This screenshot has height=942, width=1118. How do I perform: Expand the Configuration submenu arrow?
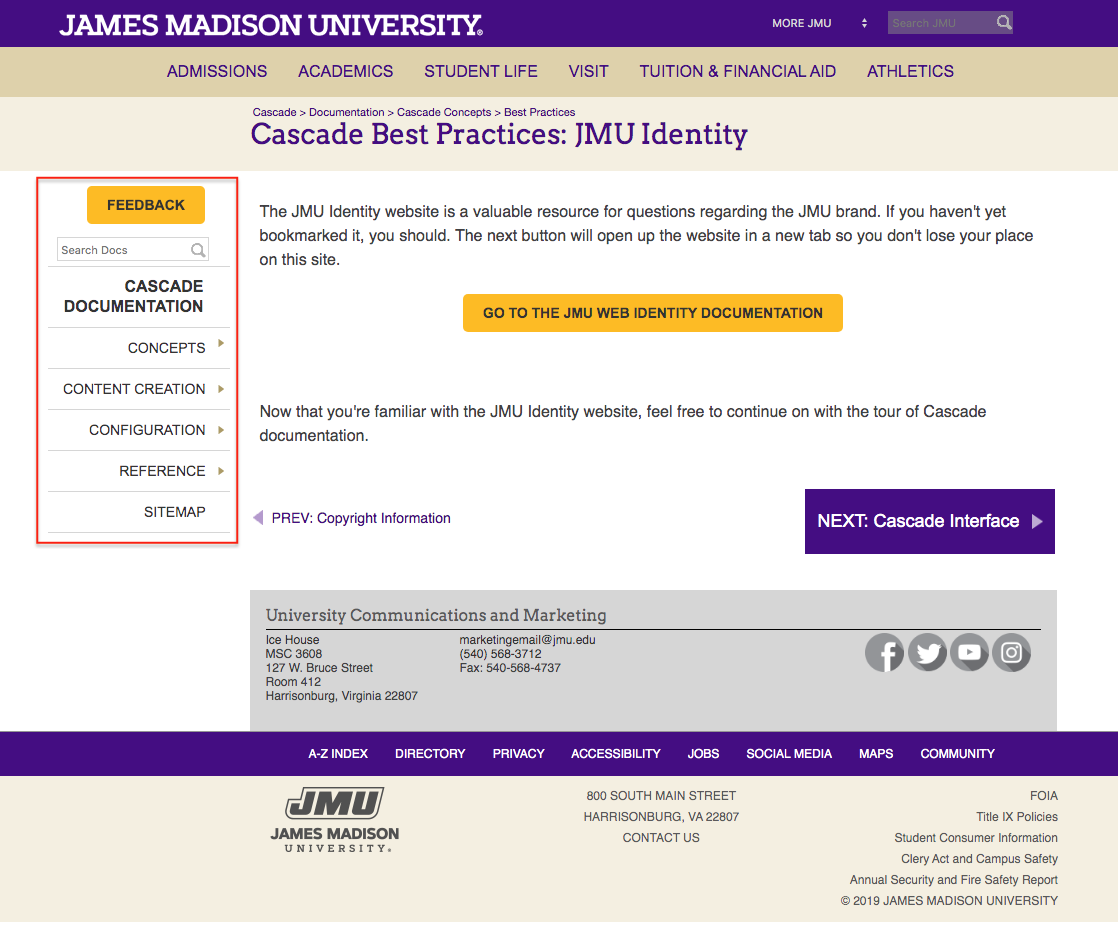pos(221,430)
